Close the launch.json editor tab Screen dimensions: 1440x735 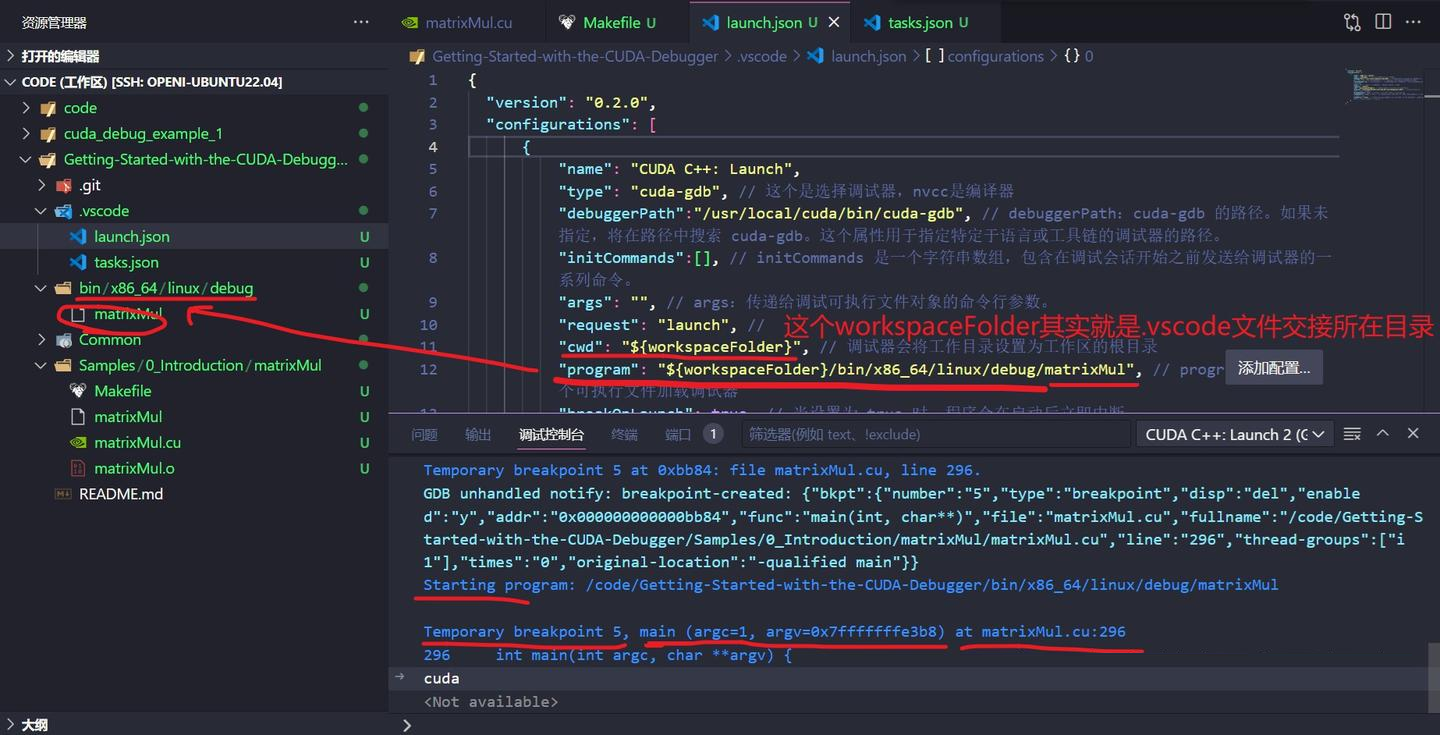(834, 22)
